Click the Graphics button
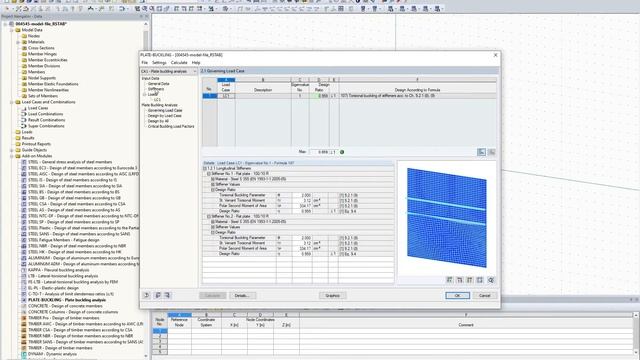Image resolution: width=640 pixels, height=360 pixels. point(333,296)
